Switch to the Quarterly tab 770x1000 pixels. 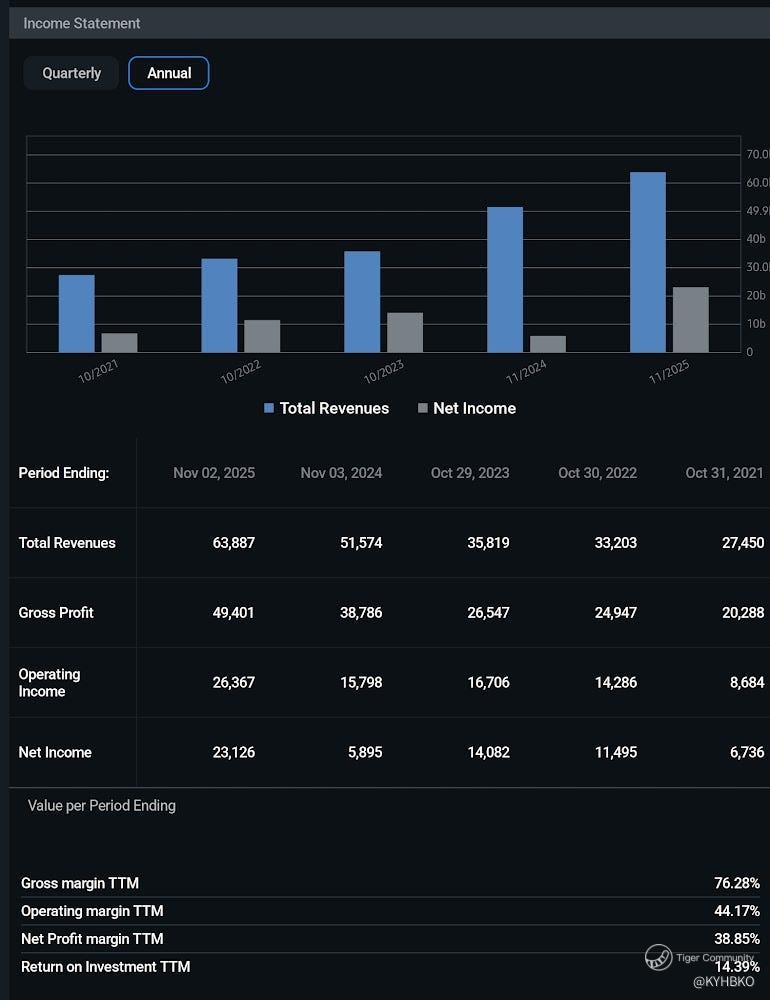click(x=71, y=73)
